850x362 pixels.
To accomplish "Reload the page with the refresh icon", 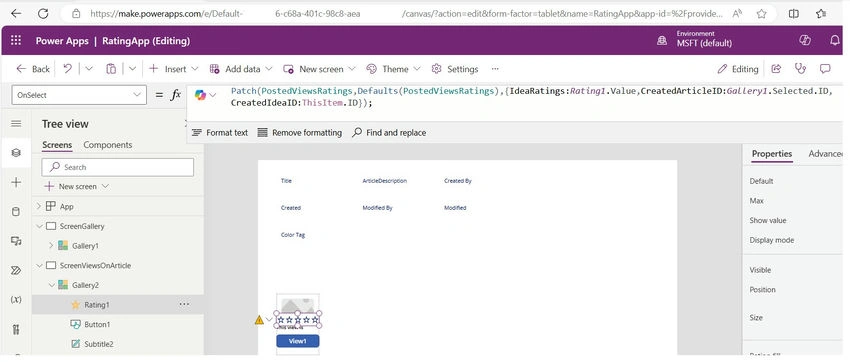I will [x=43, y=14].
